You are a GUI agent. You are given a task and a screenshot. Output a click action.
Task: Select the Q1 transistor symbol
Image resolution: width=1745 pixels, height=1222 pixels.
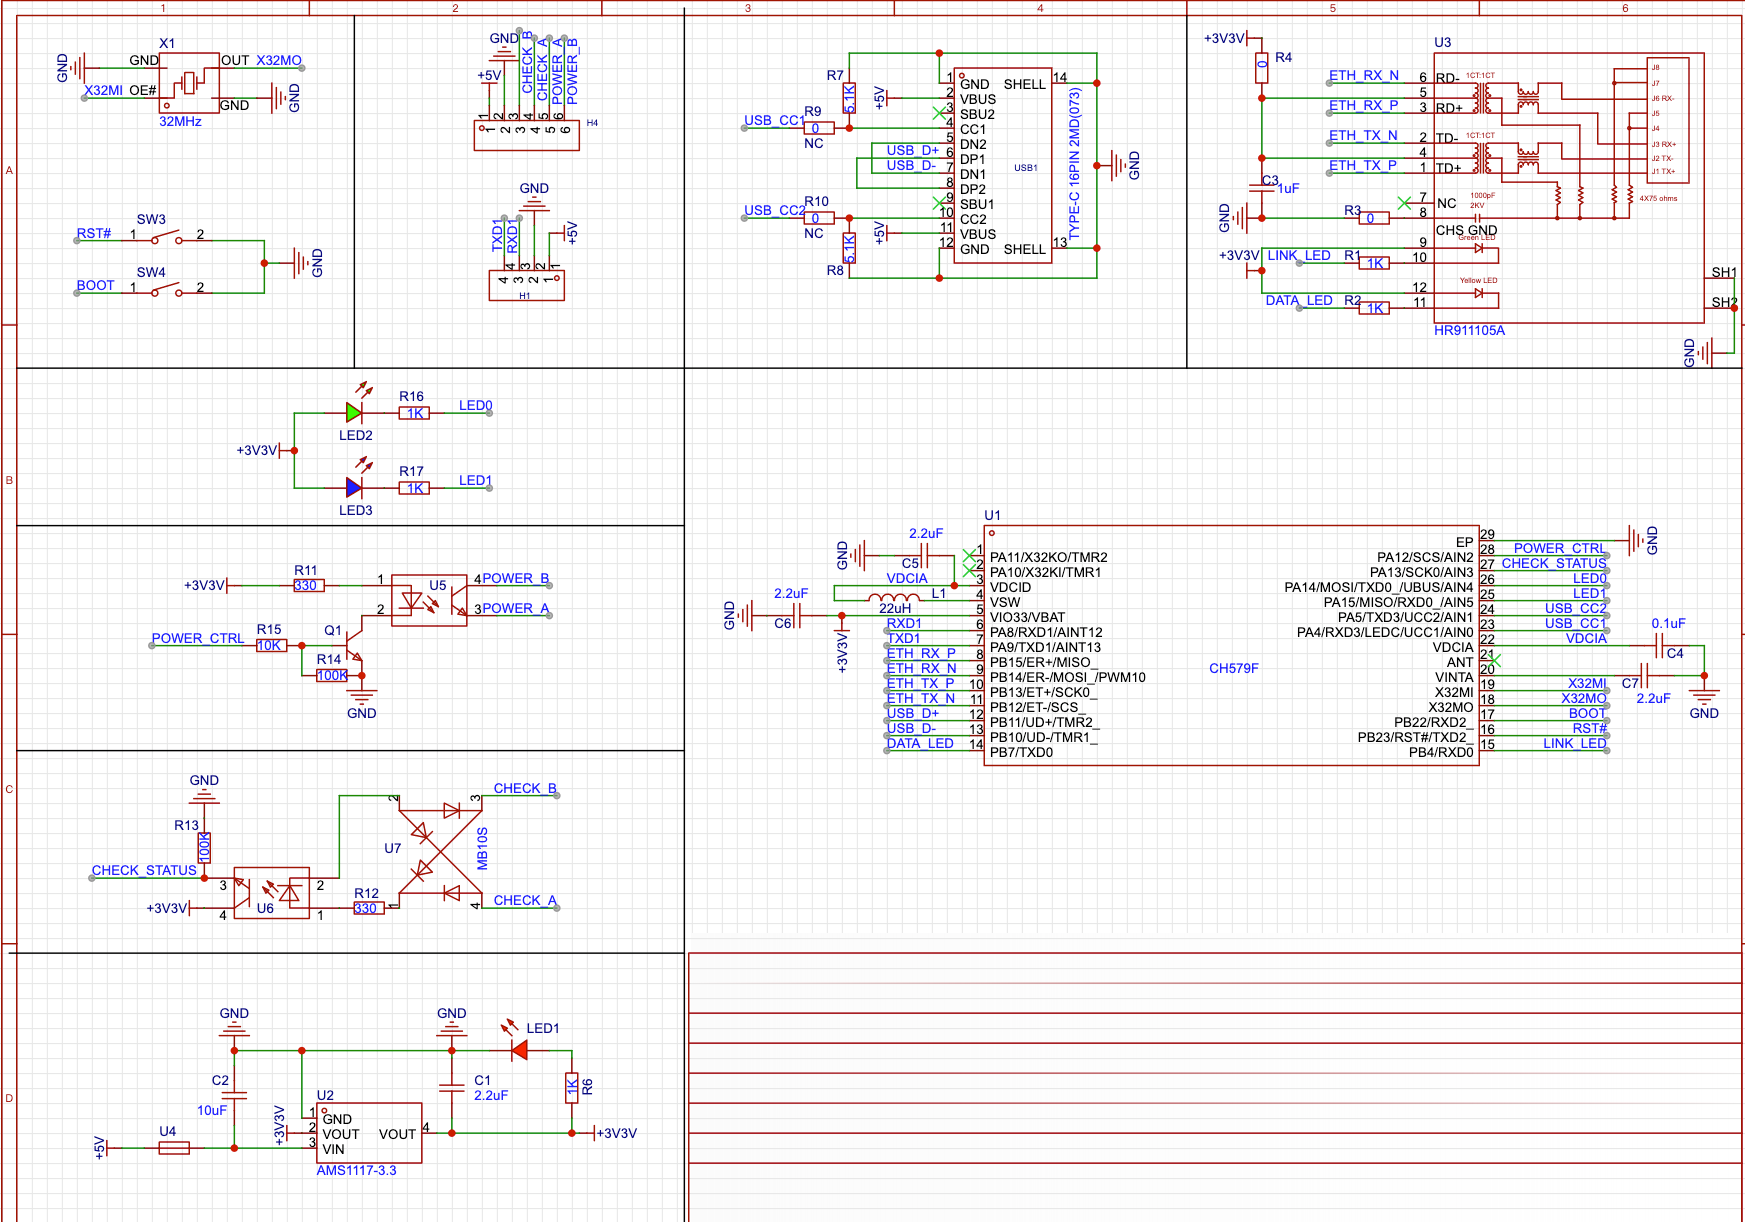tap(354, 645)
